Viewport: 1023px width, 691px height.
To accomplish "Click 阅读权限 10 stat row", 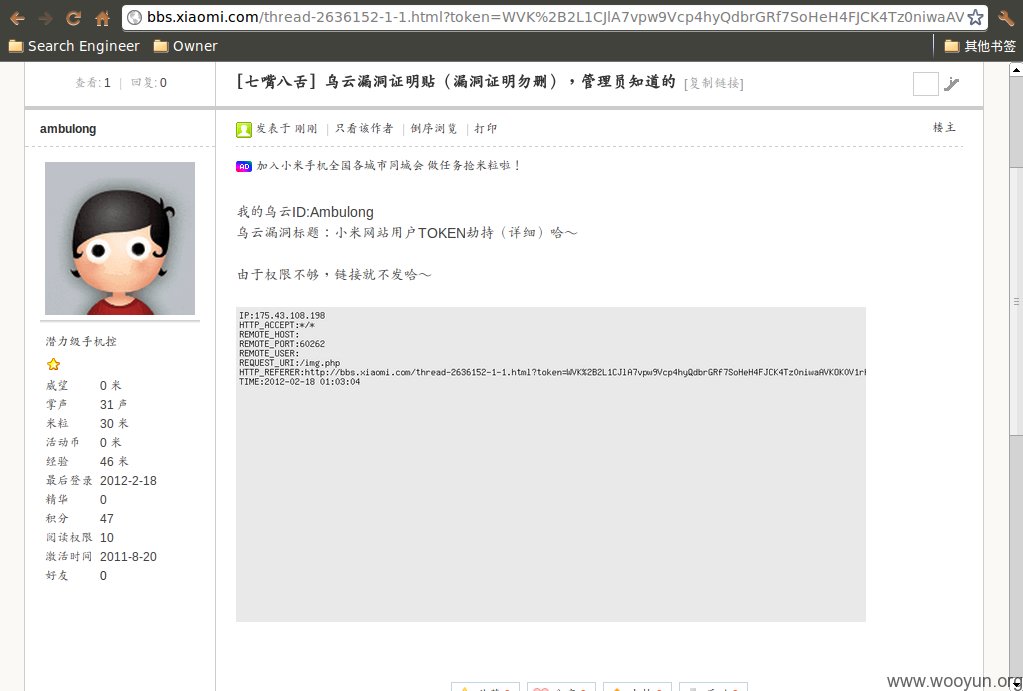I will pos(80,538).
